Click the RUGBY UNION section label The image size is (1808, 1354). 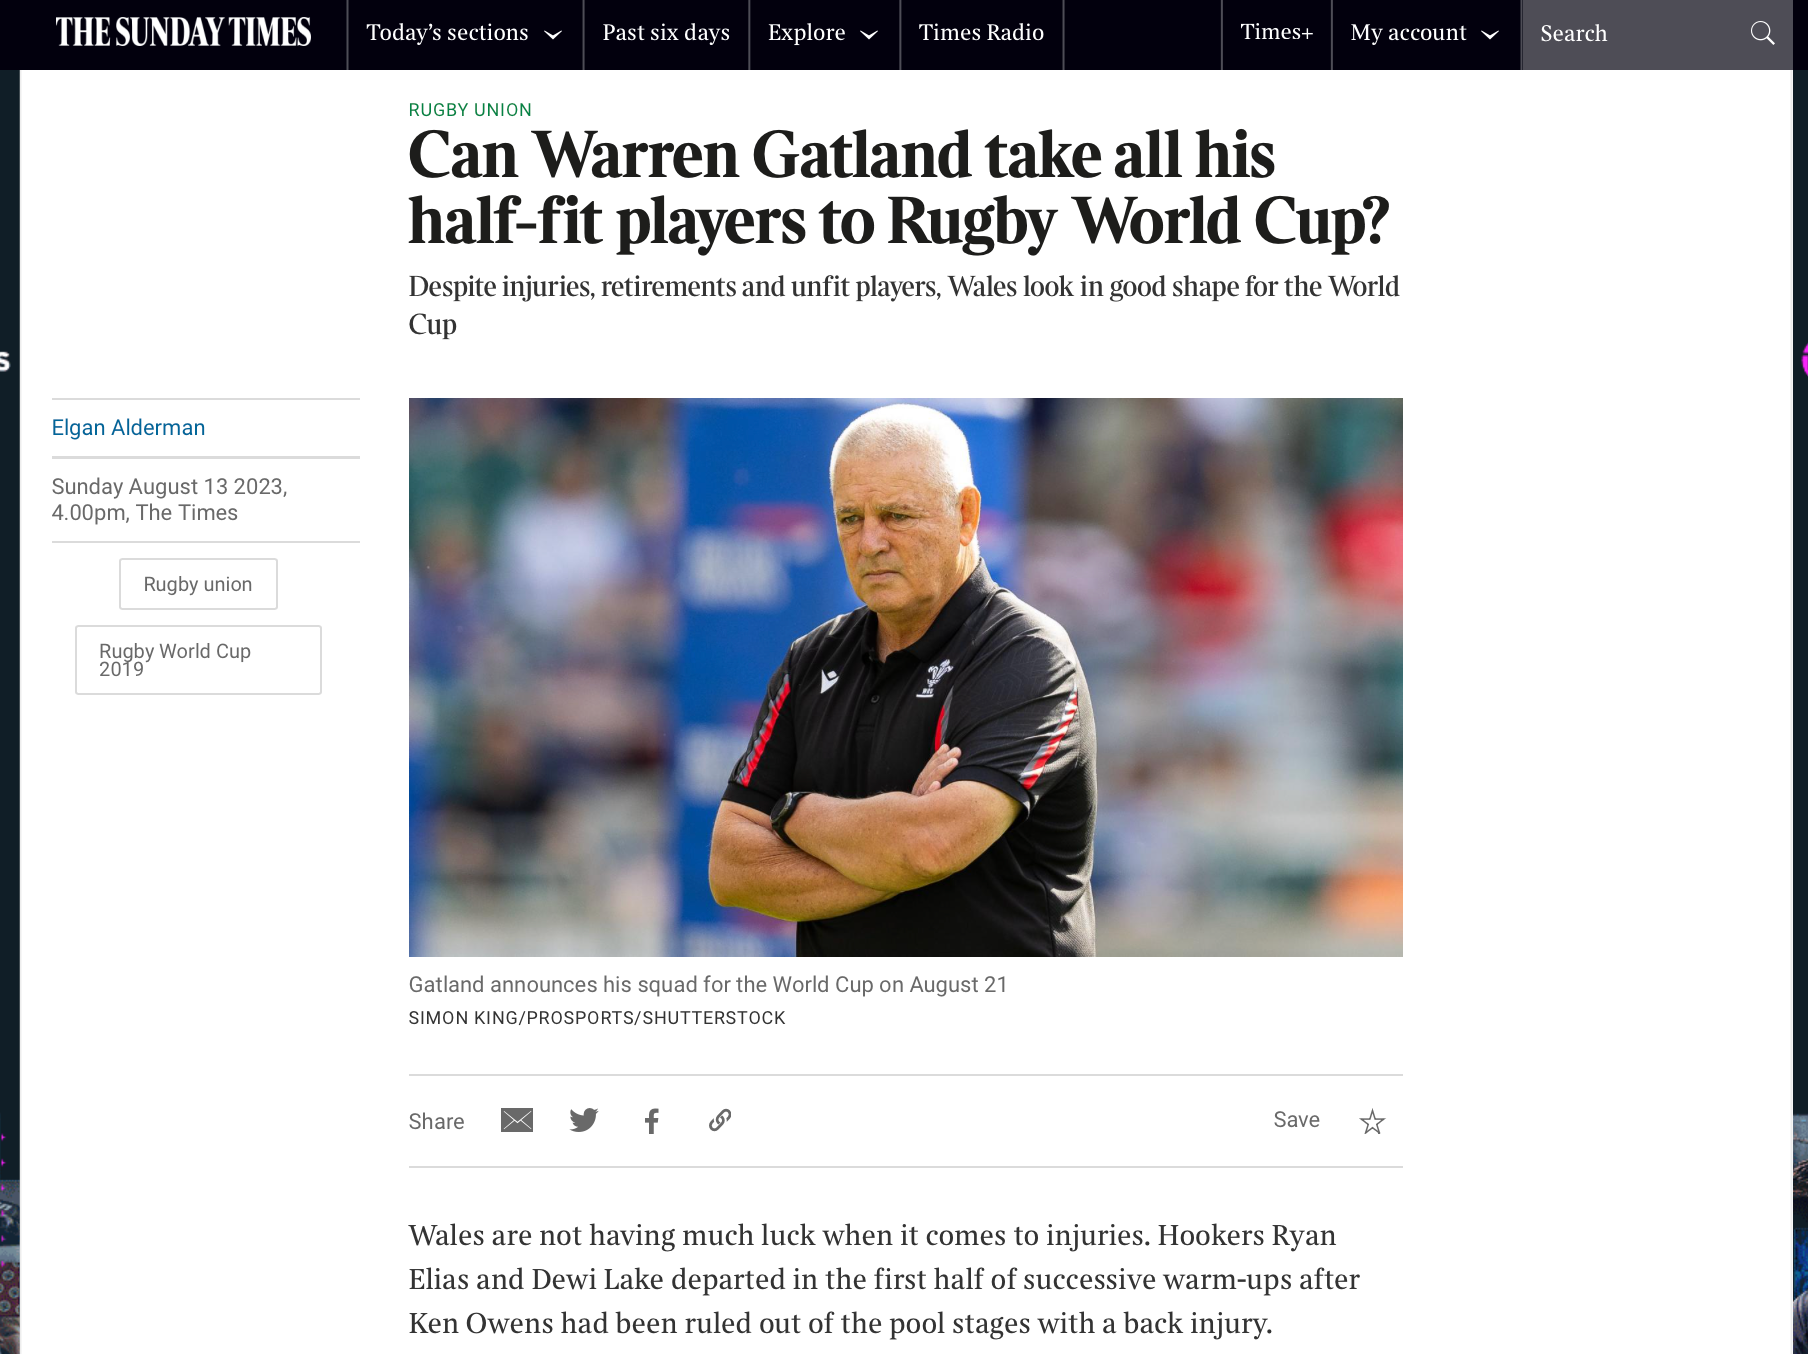coord(470,110)
